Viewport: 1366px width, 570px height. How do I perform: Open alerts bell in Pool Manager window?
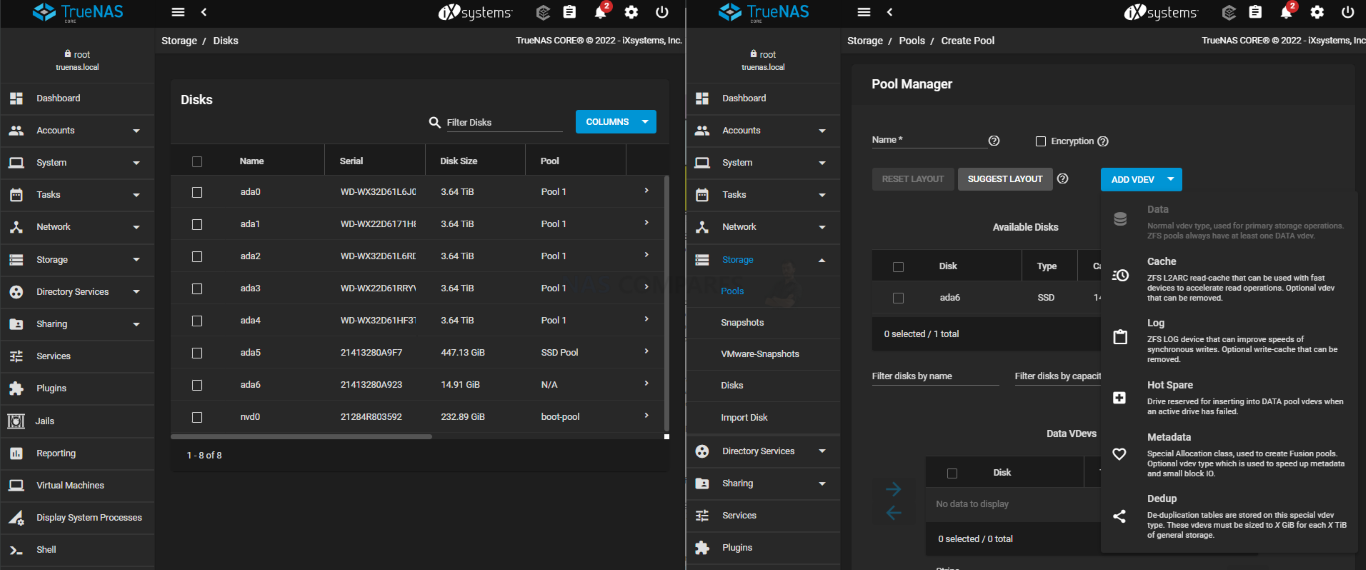pyautogui.click(x=1286, y=12)
